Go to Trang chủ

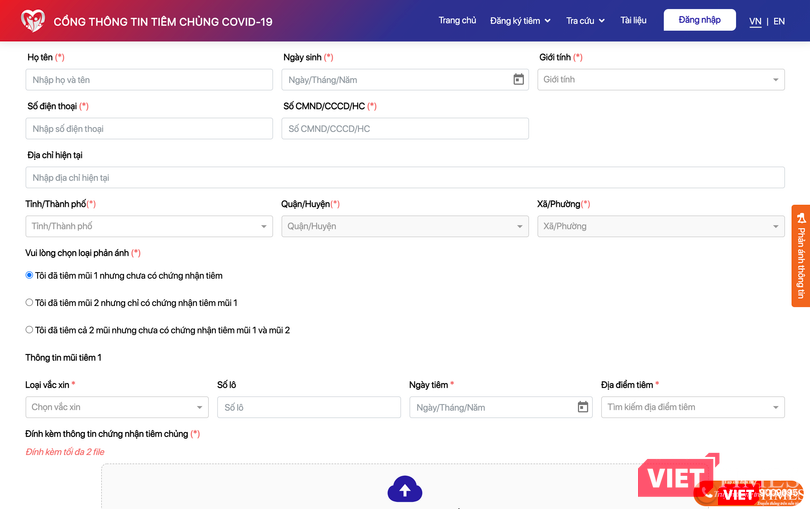point(457,20)
